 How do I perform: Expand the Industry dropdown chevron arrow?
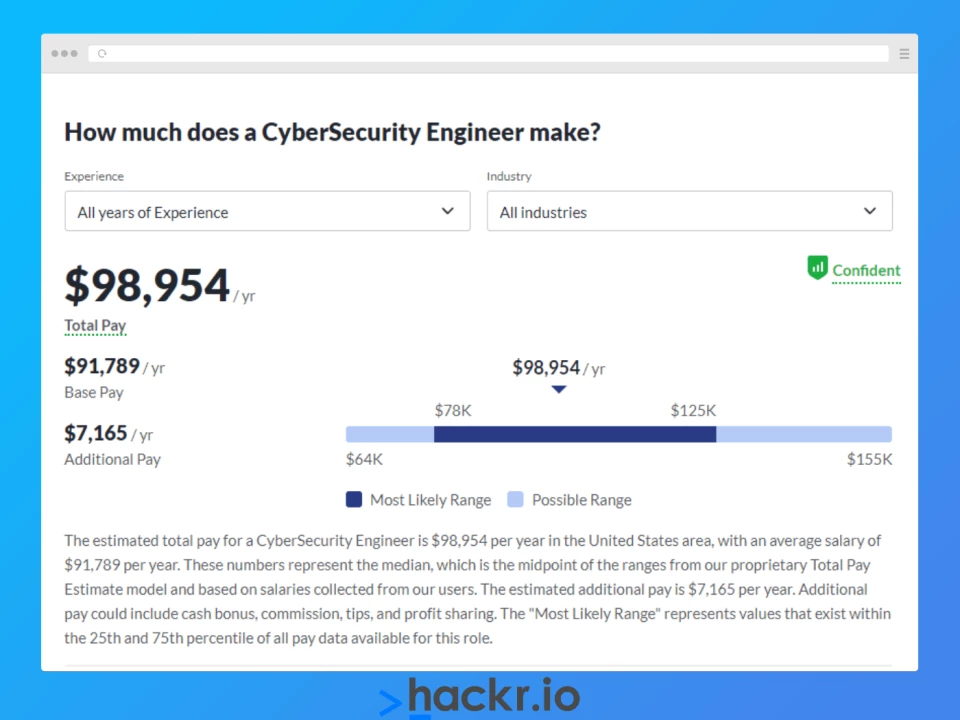point(869,211)
